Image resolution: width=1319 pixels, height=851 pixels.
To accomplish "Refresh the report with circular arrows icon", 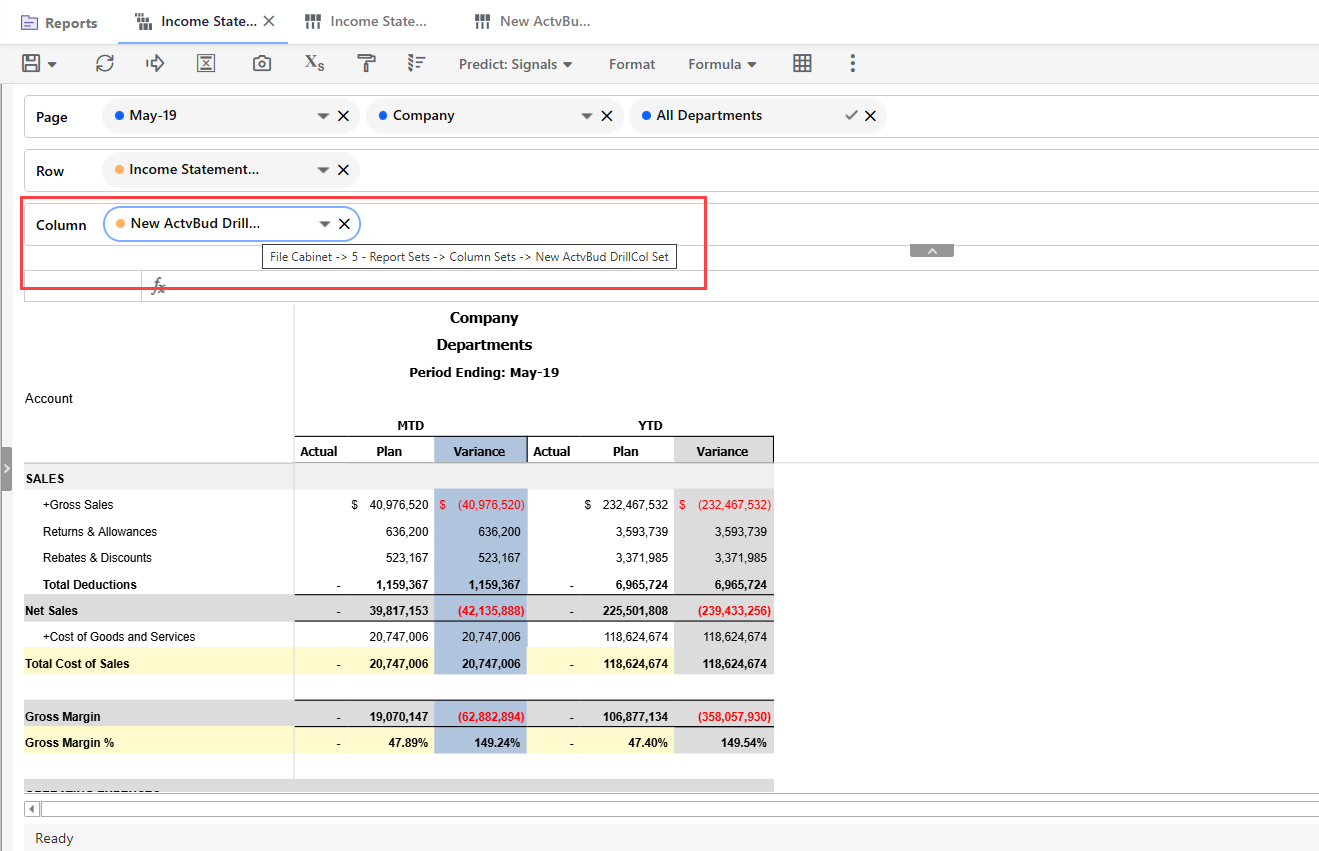I will 105,63.
